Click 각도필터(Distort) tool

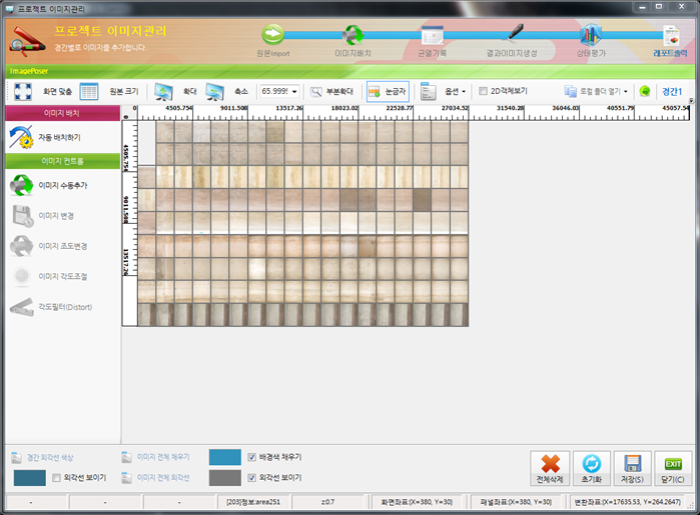pos(51,307)
